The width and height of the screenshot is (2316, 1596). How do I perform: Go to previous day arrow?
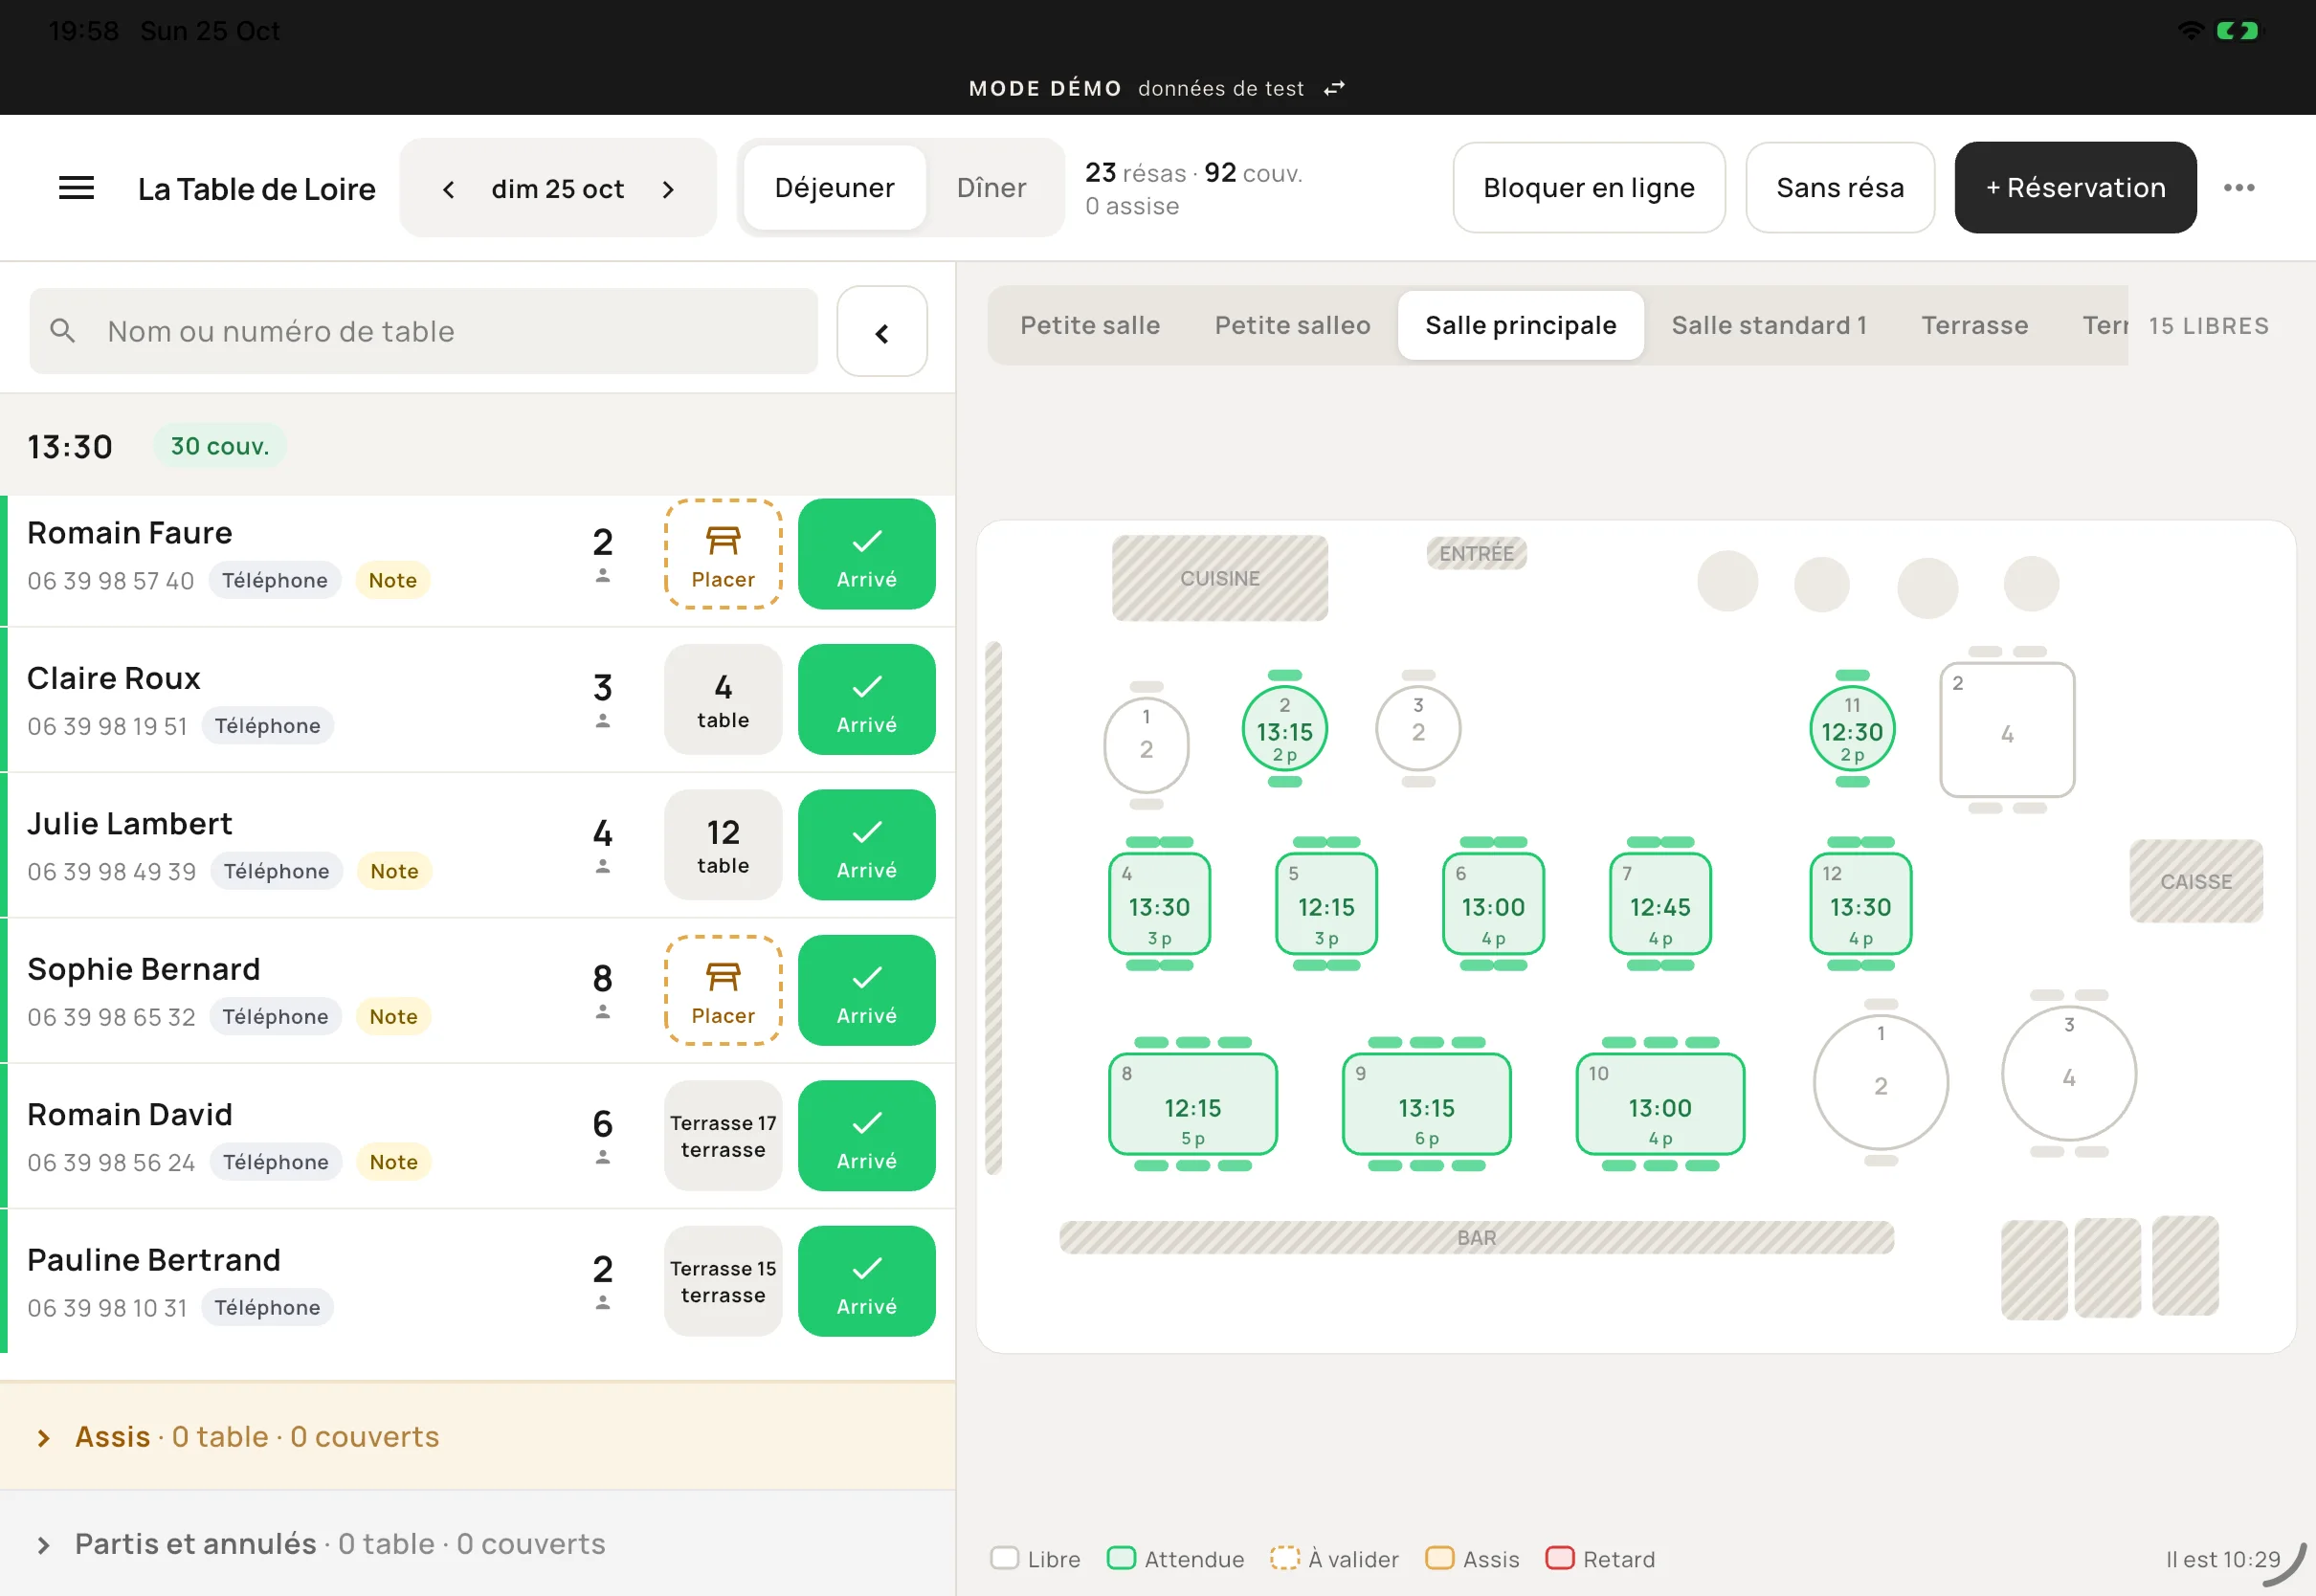coord(449,189)
